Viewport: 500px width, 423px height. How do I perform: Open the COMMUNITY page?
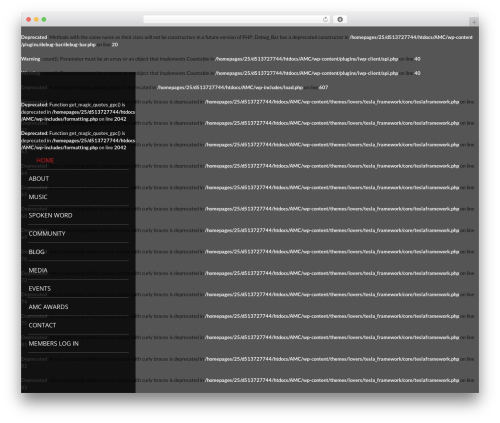[47, 234]
